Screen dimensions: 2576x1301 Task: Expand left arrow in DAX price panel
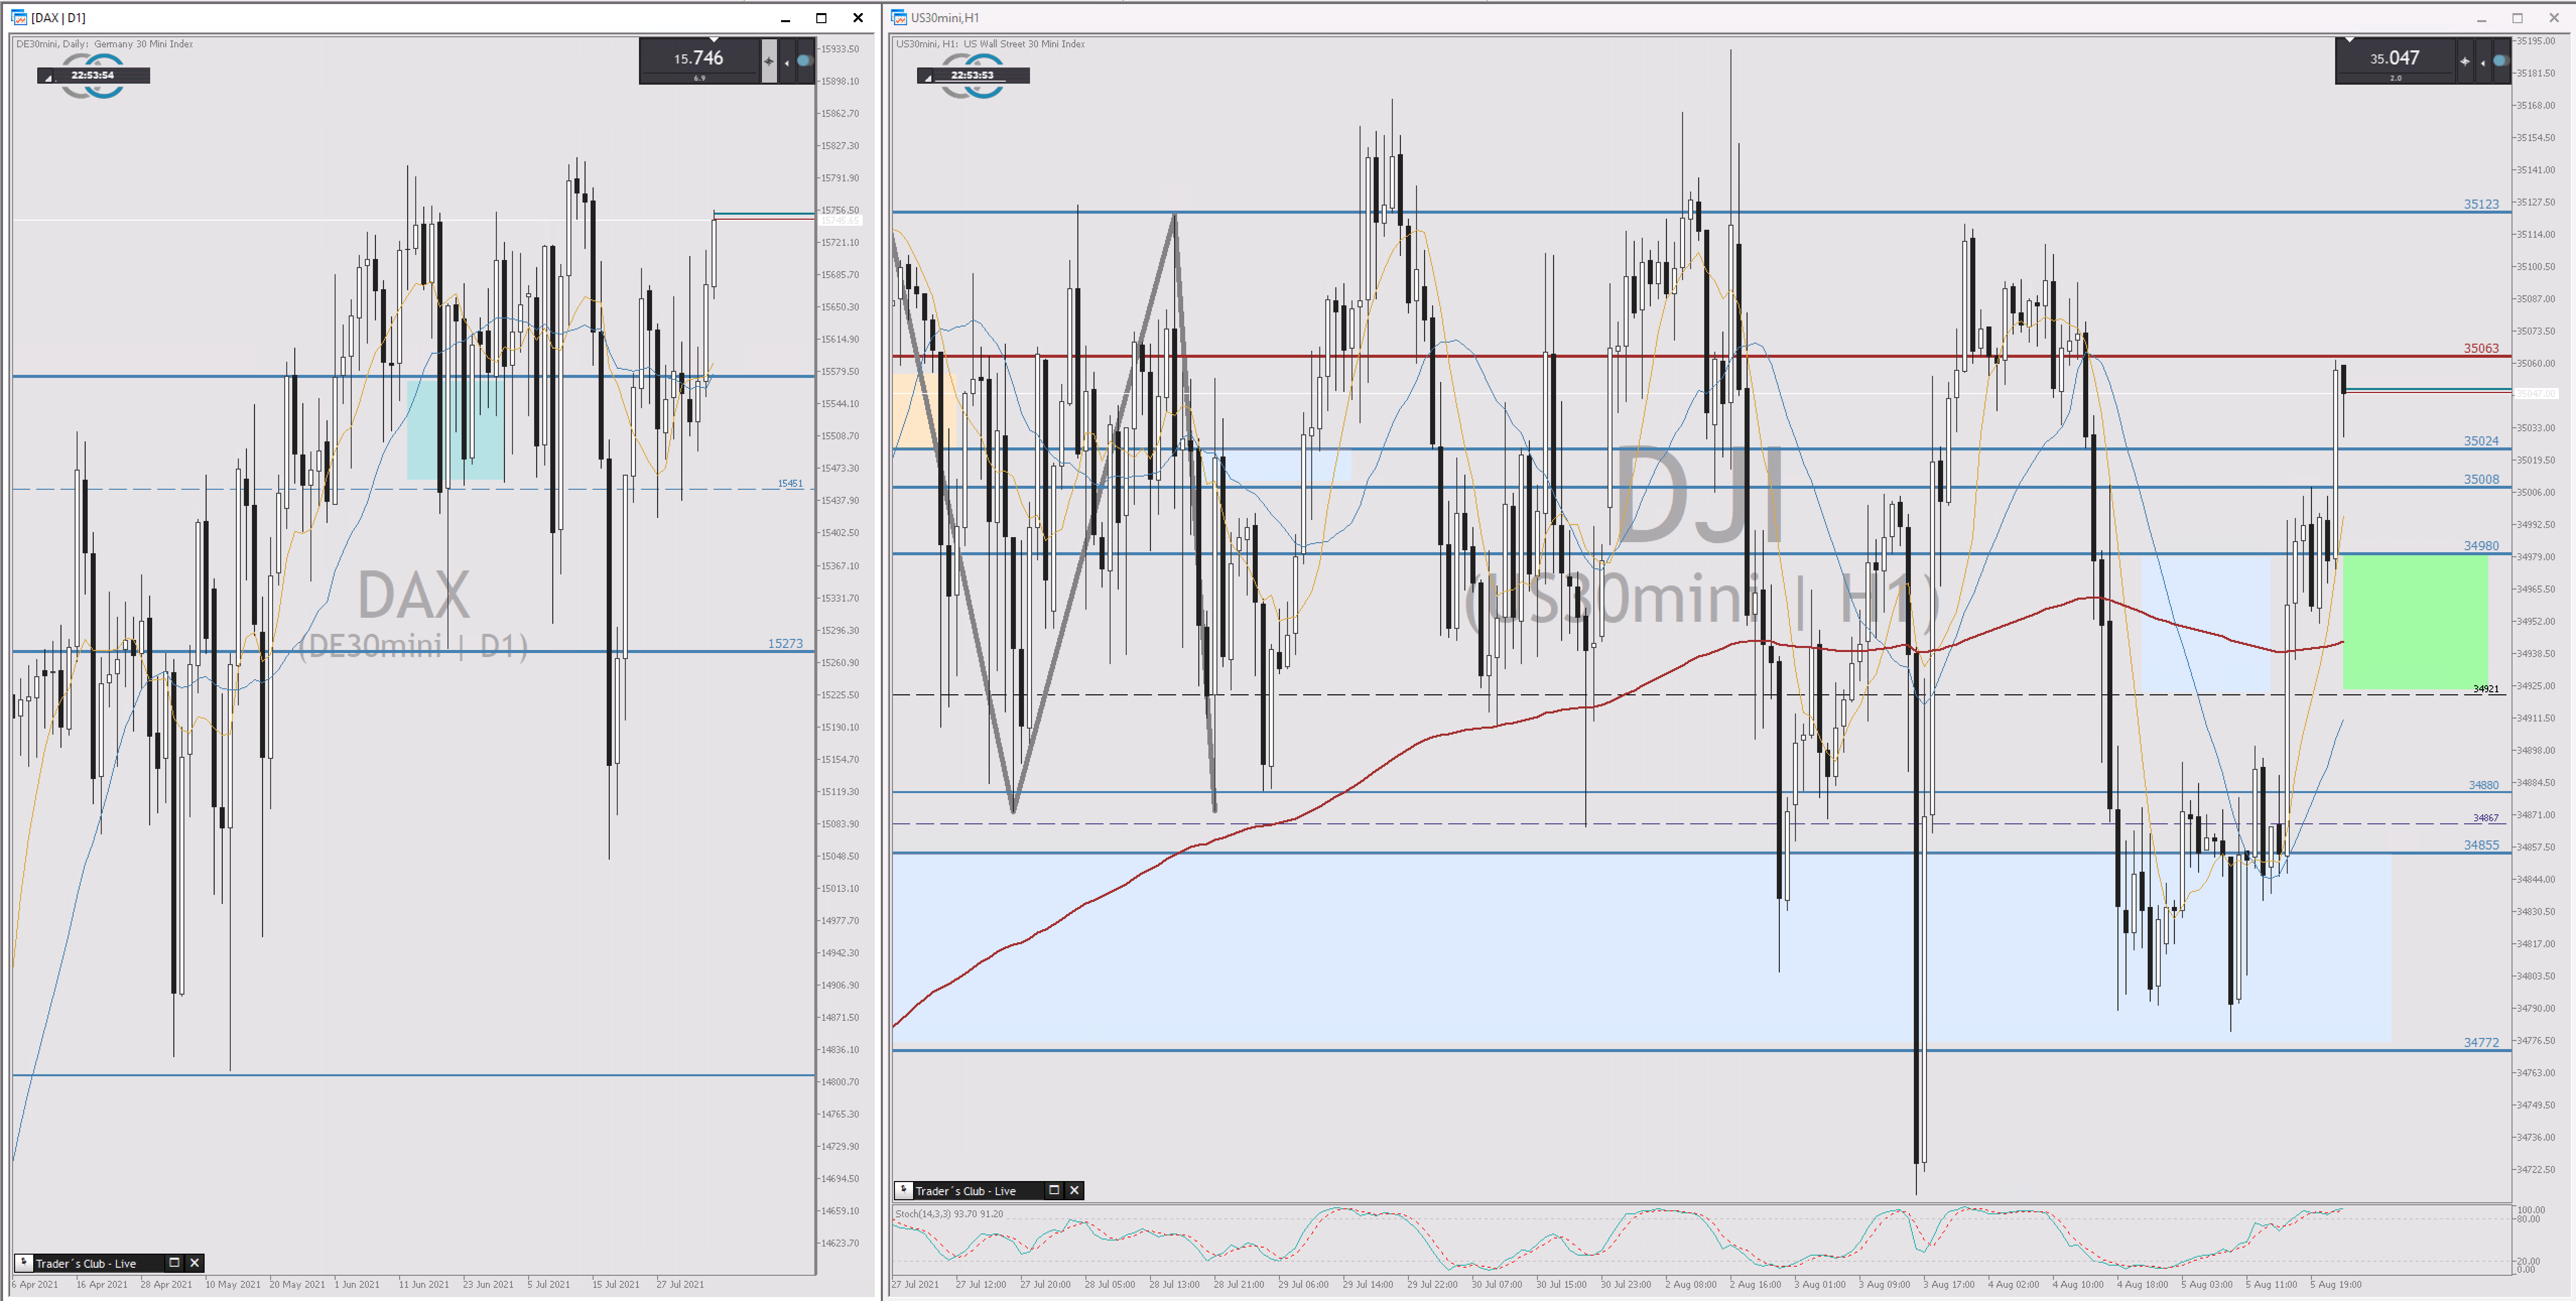tap(787, 62)
